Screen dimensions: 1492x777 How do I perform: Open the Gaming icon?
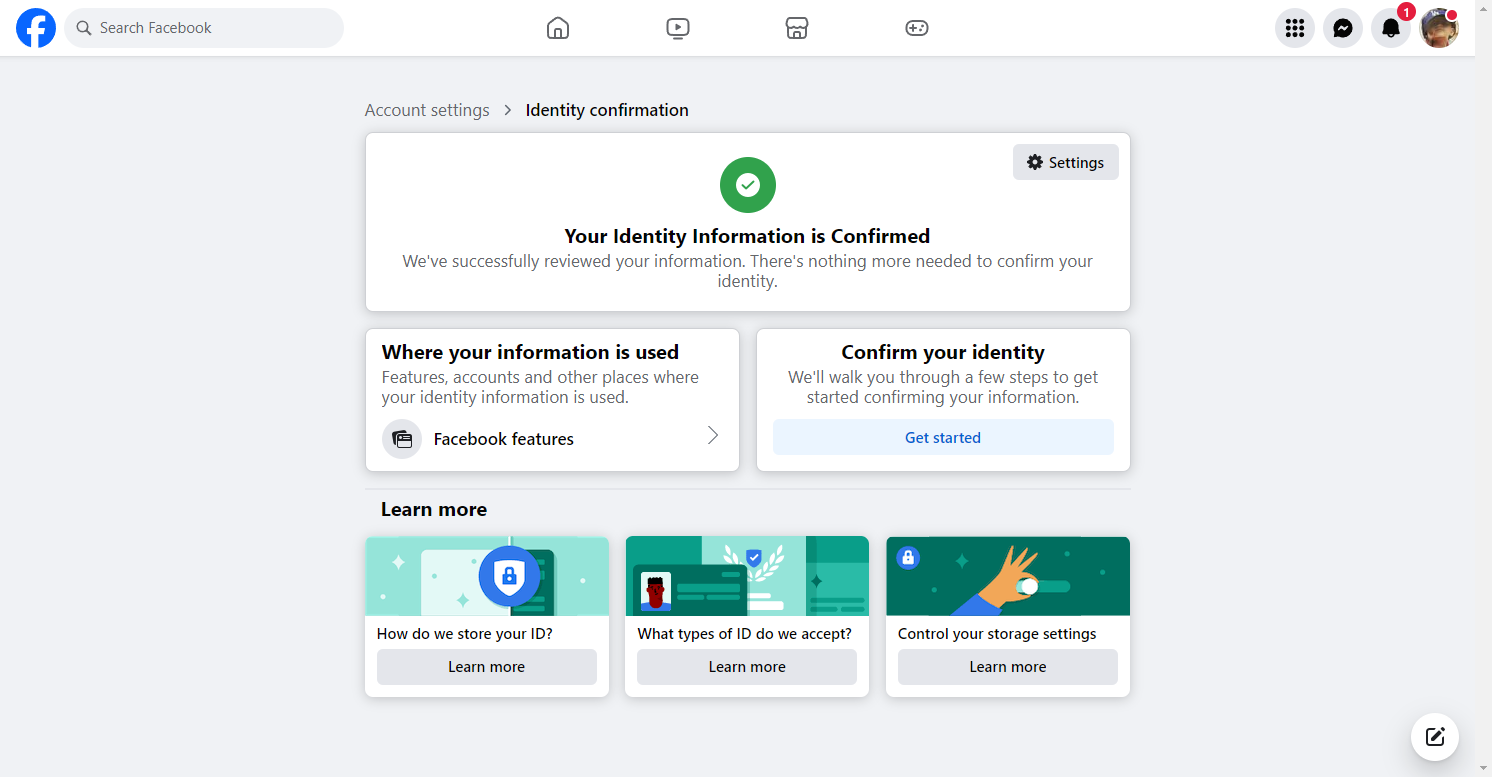pos(917,28)
